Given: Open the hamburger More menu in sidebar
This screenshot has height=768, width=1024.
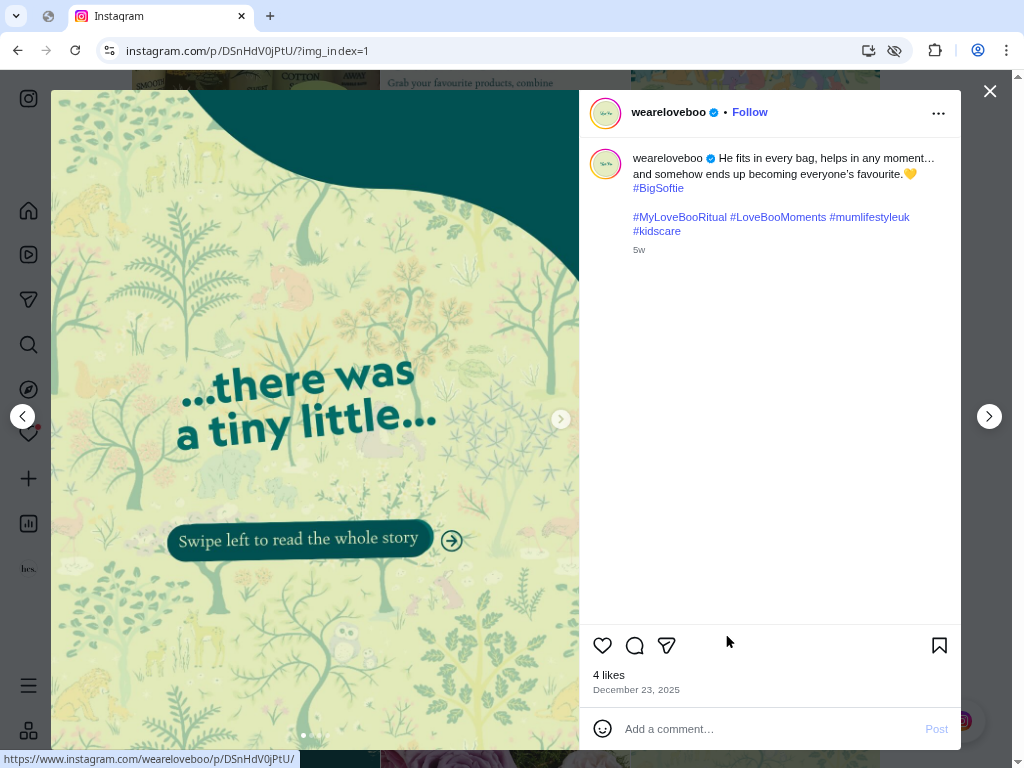Looking at the screenshot, I should (x=29, y=686).
